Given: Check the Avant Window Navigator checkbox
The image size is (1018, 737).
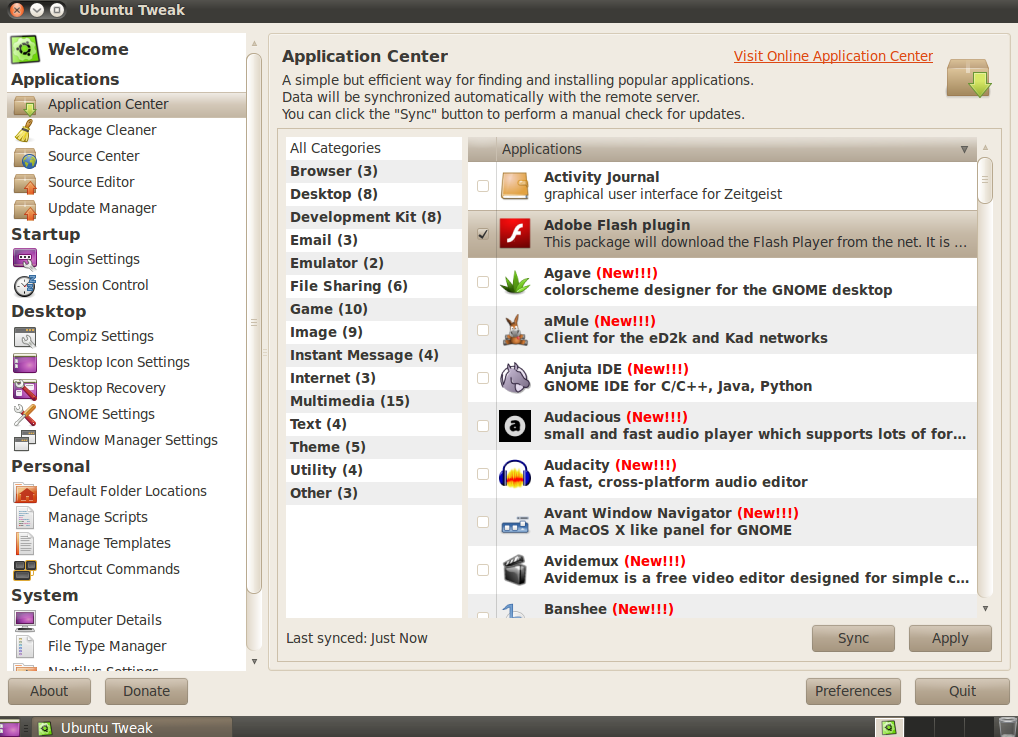Looking at the screenshot, I should (483, 522).
